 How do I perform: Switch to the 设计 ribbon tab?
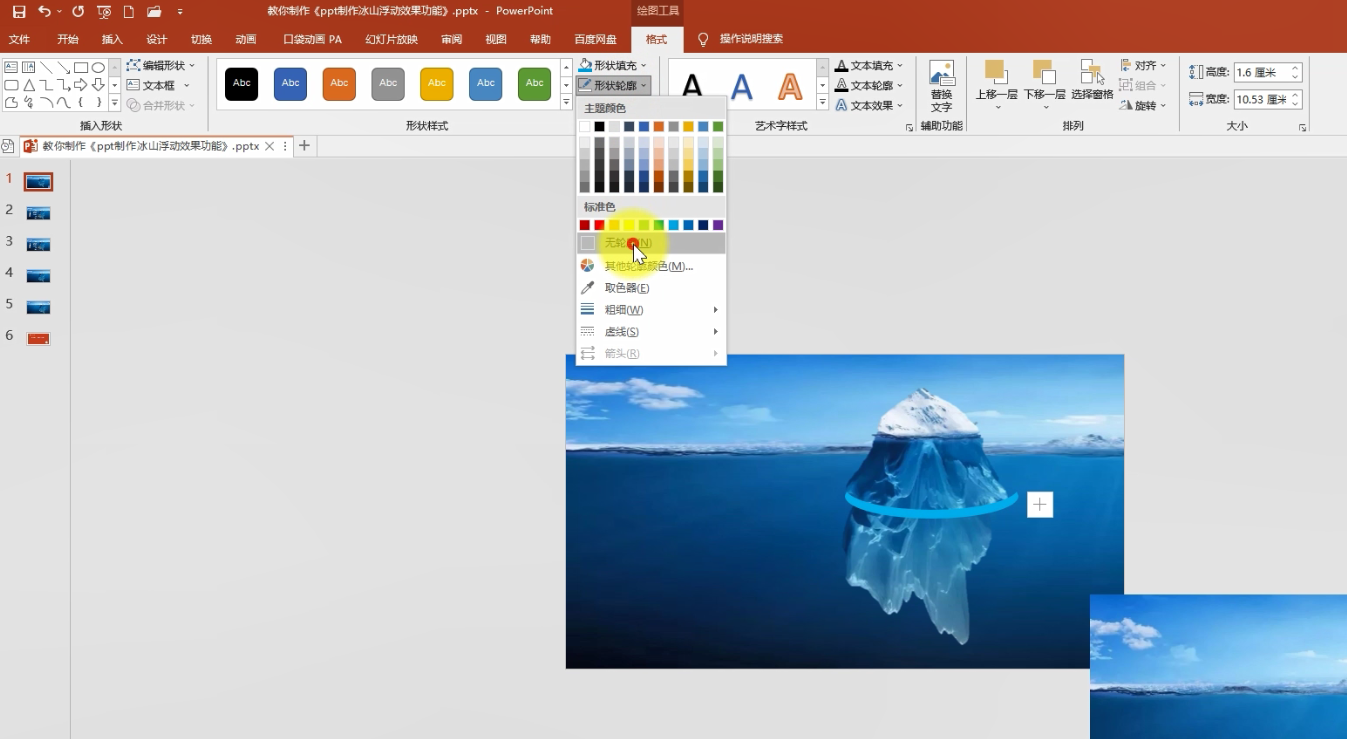point(157,39)
